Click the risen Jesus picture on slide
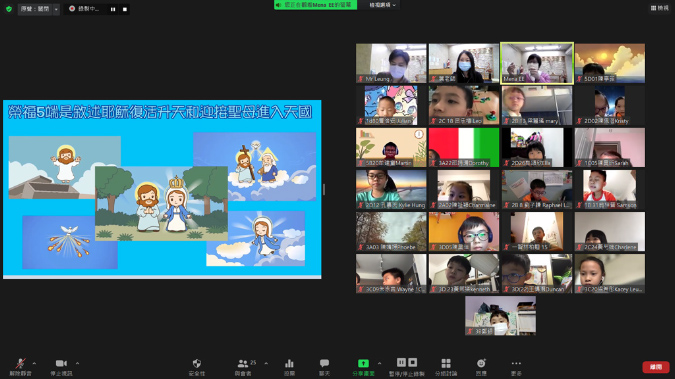Screen dimensions: 675x379 coord(65,167)
